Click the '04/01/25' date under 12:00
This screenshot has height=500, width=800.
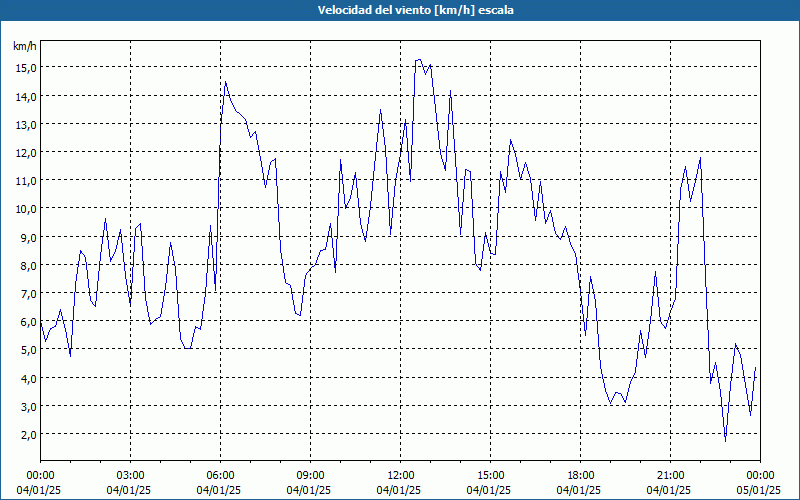coord(399,490)
